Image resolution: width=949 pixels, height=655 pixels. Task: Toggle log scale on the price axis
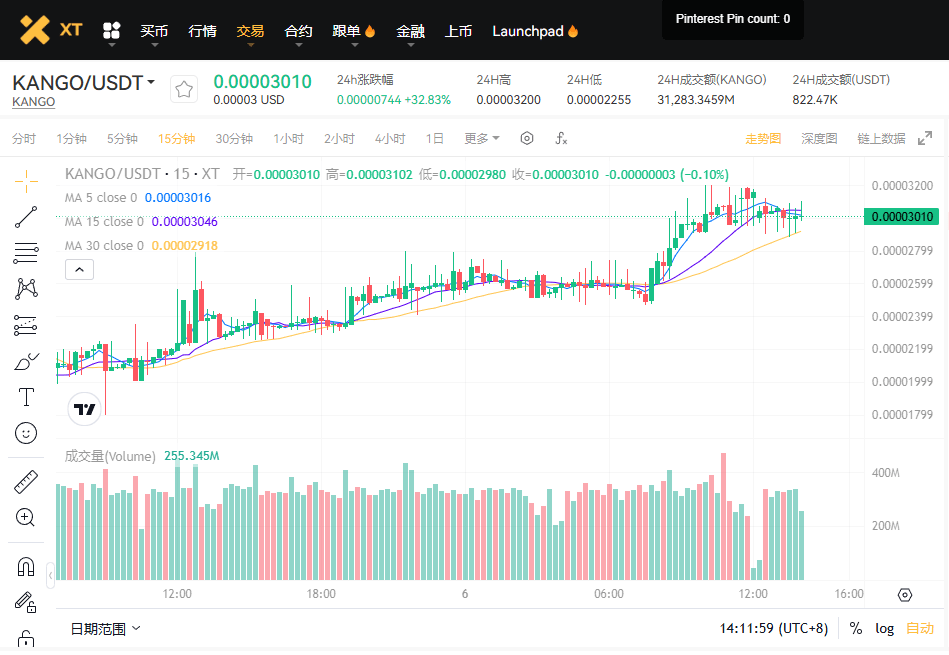coord(884,628)
